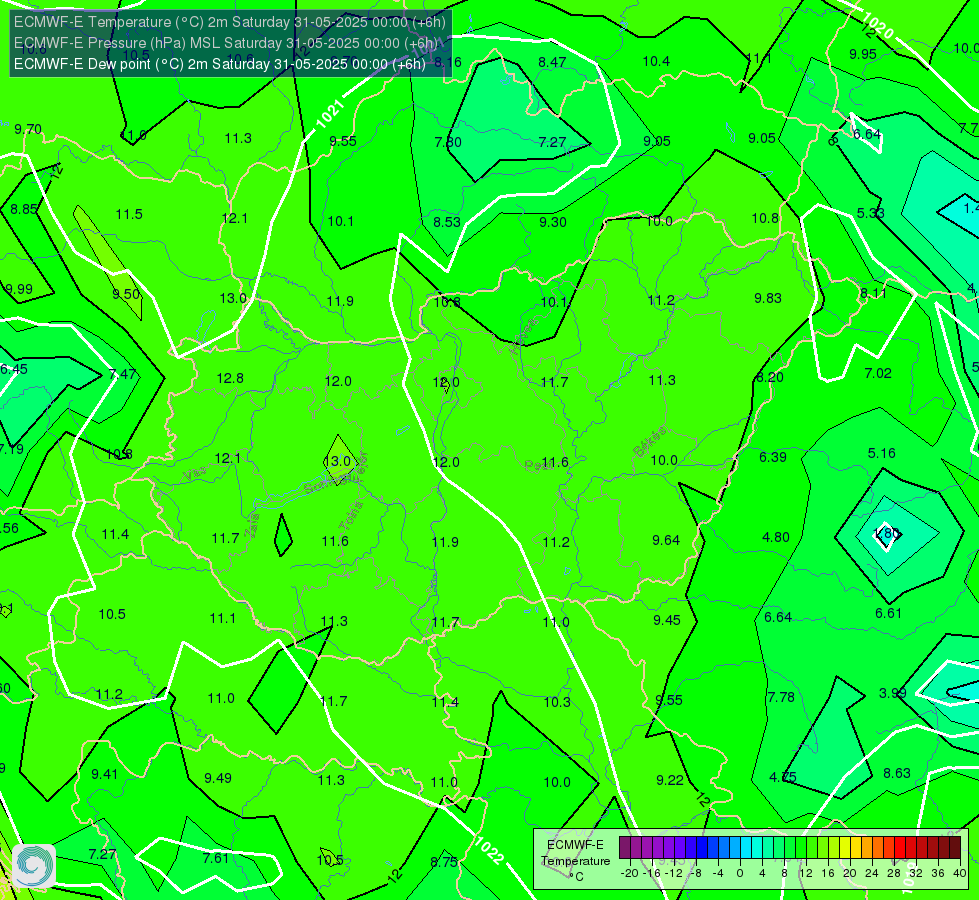Screen dimensions: 979x900
Task: Click the map value 12.8
Action: click(230, 378)
